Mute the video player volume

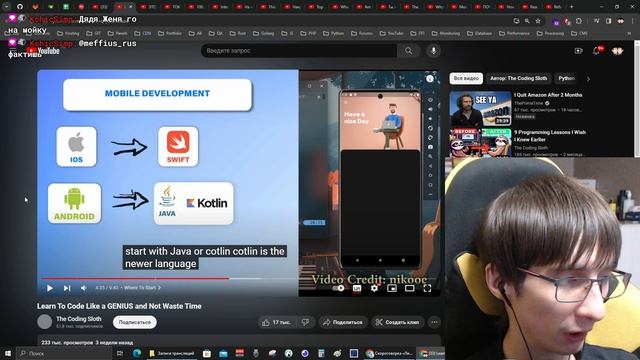coord(84,288)
